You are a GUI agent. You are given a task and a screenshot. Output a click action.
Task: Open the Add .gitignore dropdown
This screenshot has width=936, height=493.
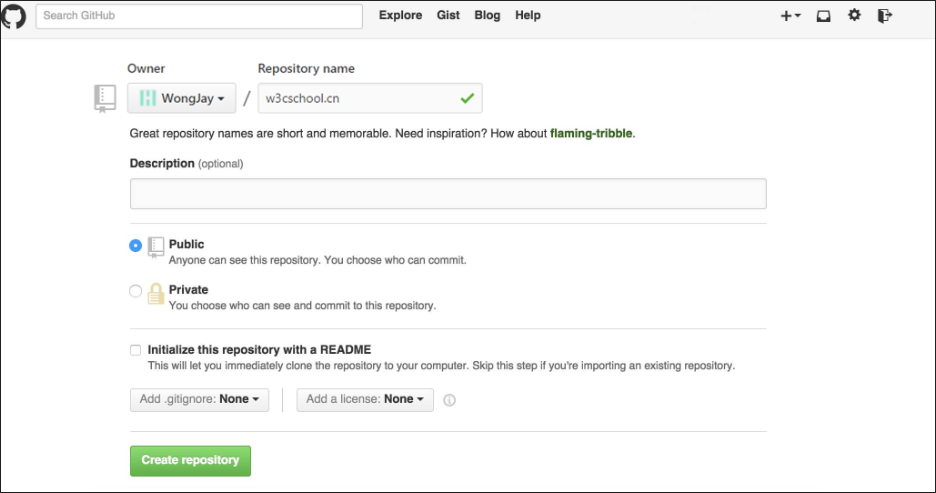click(199, 399)
